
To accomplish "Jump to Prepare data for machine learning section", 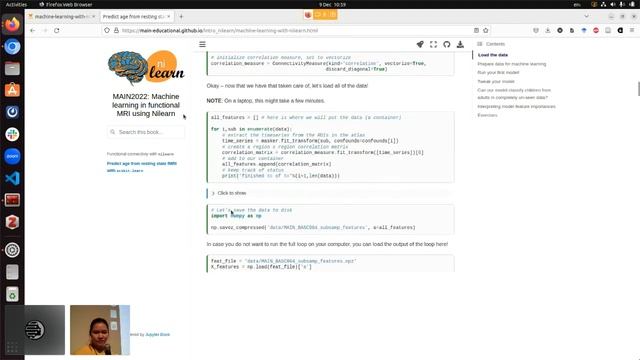I will tap(511, 64).
